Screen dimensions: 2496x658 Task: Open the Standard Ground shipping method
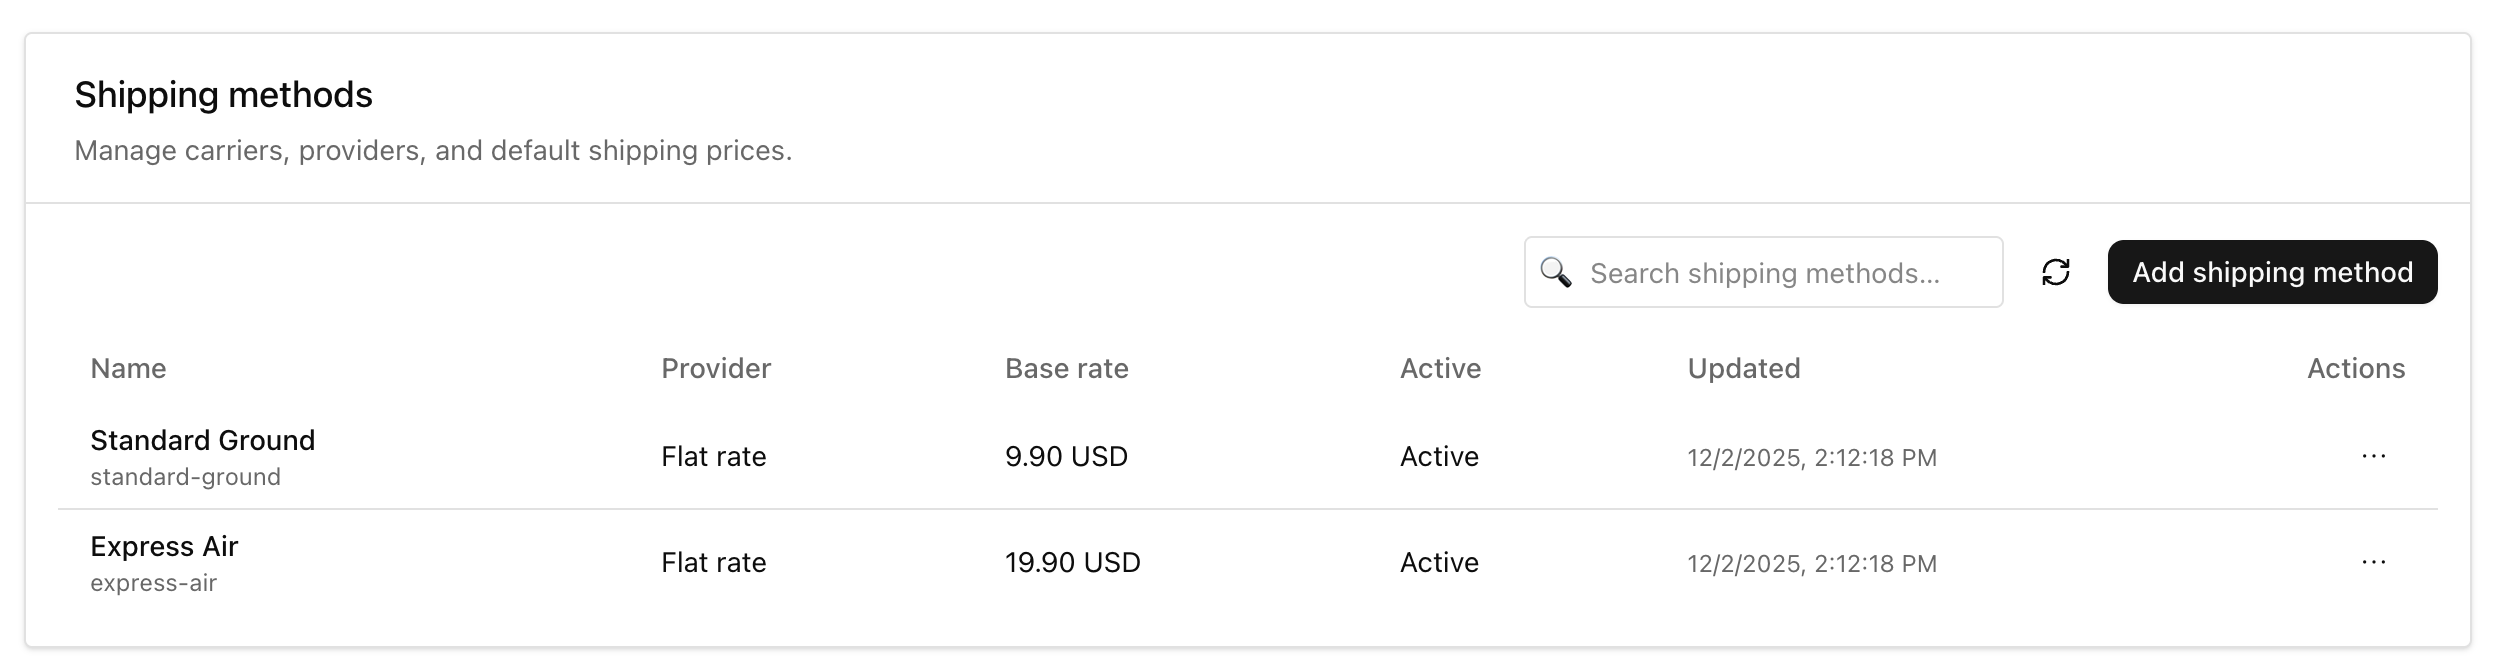coord(203,440)
